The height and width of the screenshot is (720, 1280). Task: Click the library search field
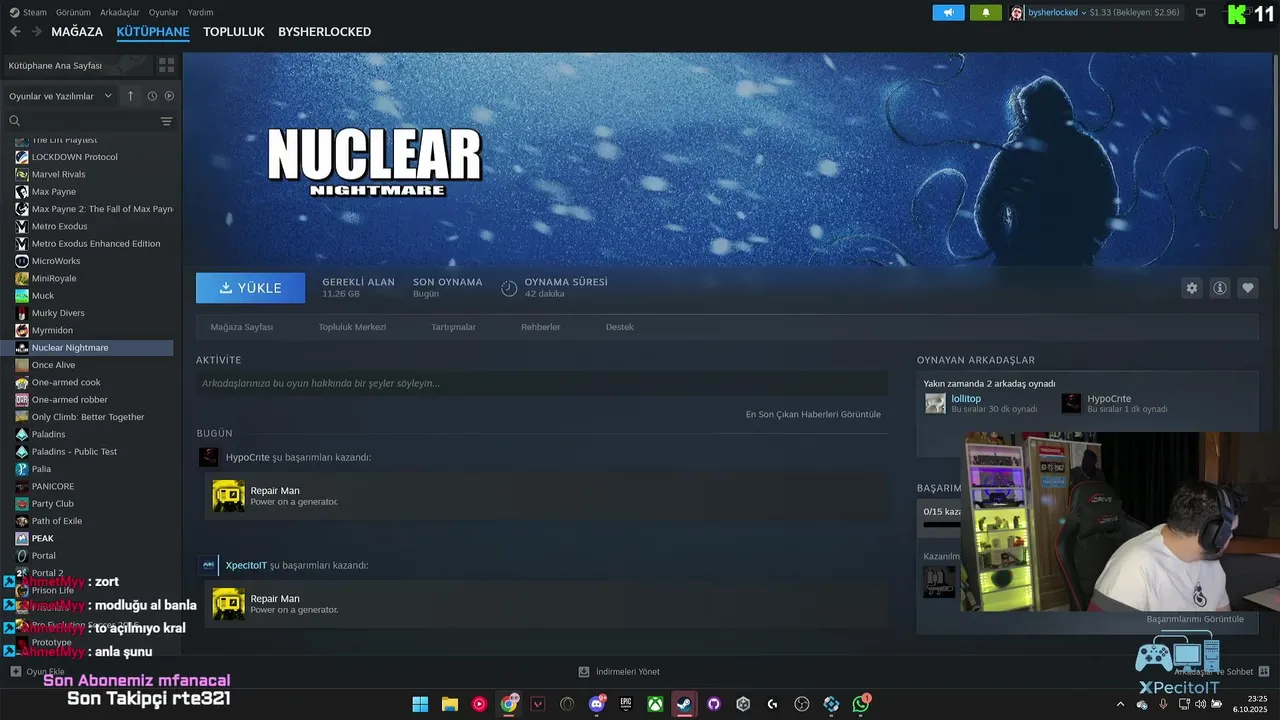(90, 121)
